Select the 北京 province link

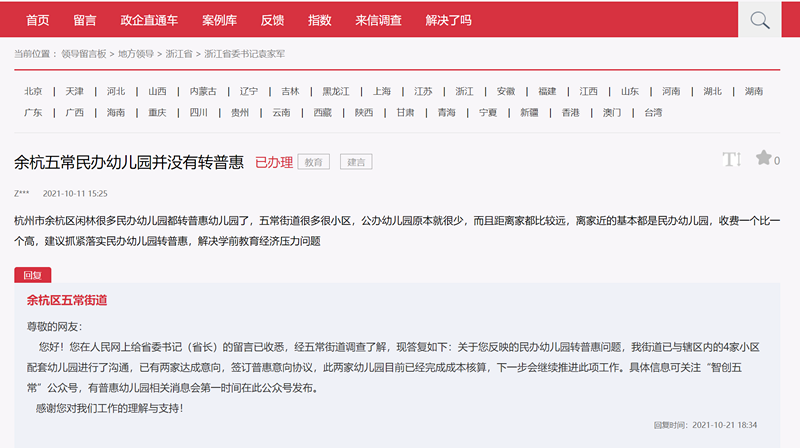coord(33,91)
